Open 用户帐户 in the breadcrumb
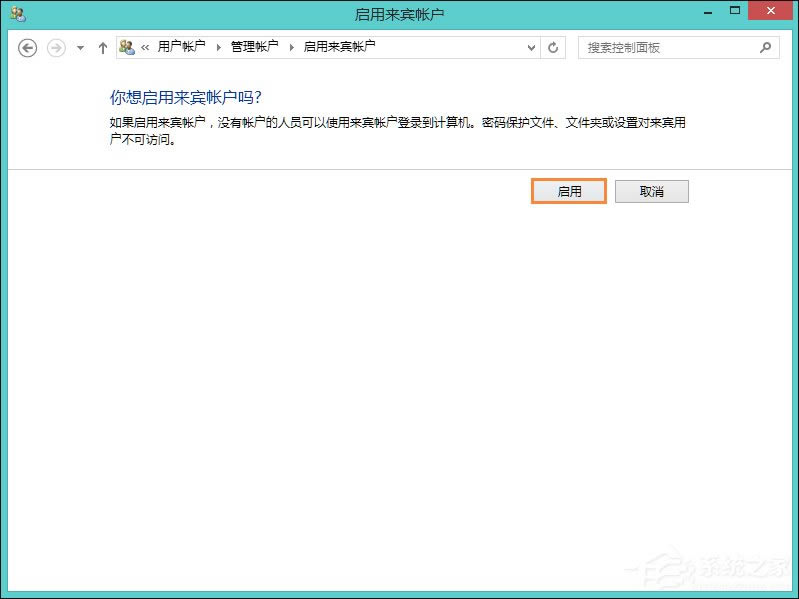 tap(181, 47)
